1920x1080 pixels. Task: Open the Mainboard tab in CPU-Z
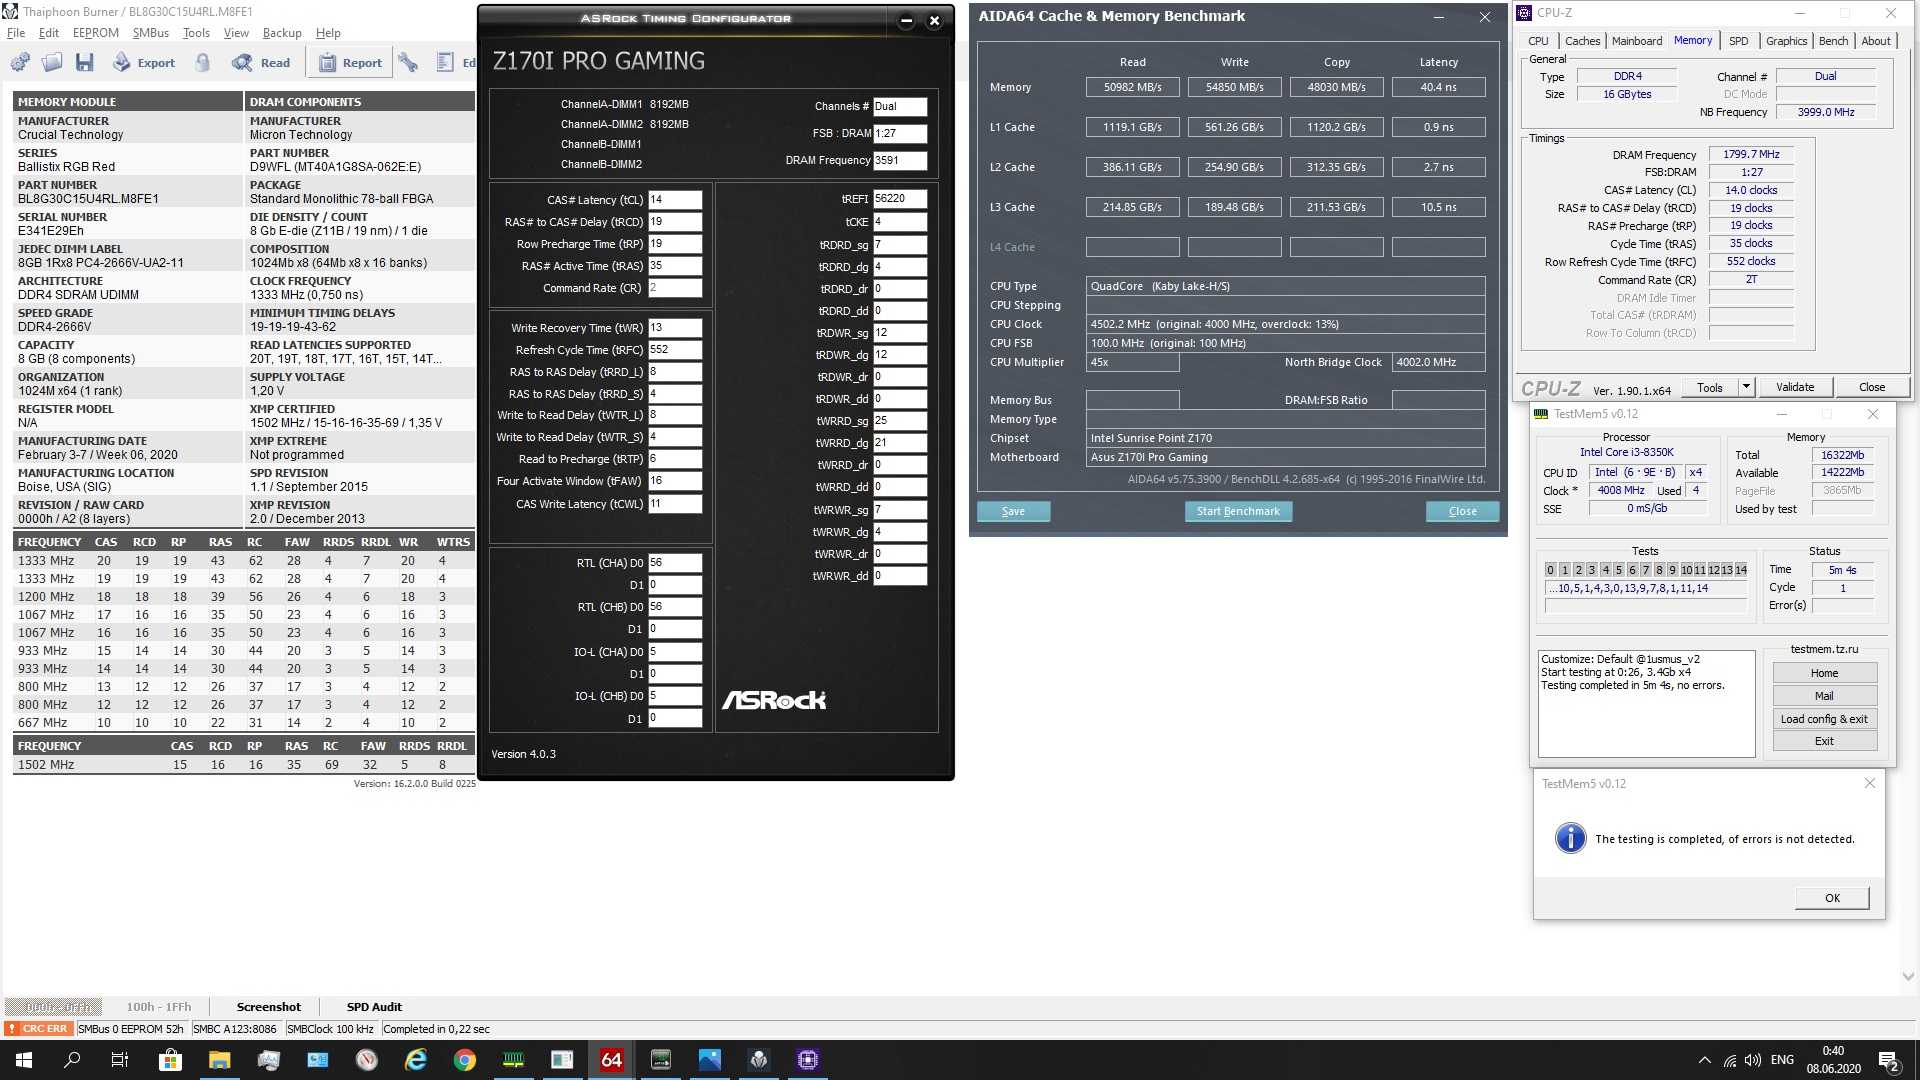(1637, 41)
